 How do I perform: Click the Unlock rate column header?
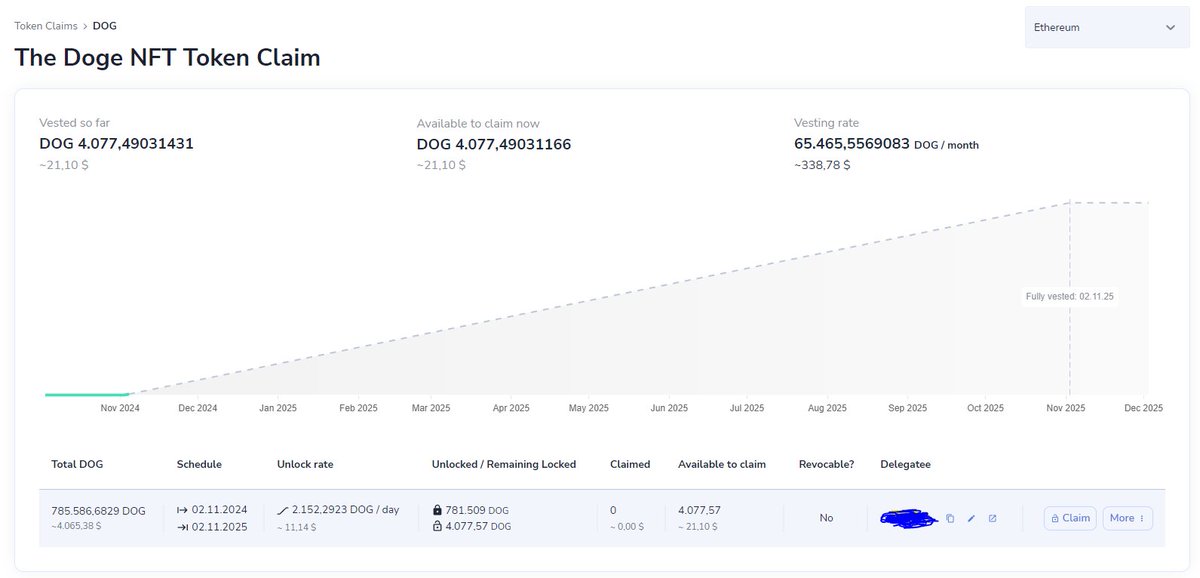click(305, 464)
